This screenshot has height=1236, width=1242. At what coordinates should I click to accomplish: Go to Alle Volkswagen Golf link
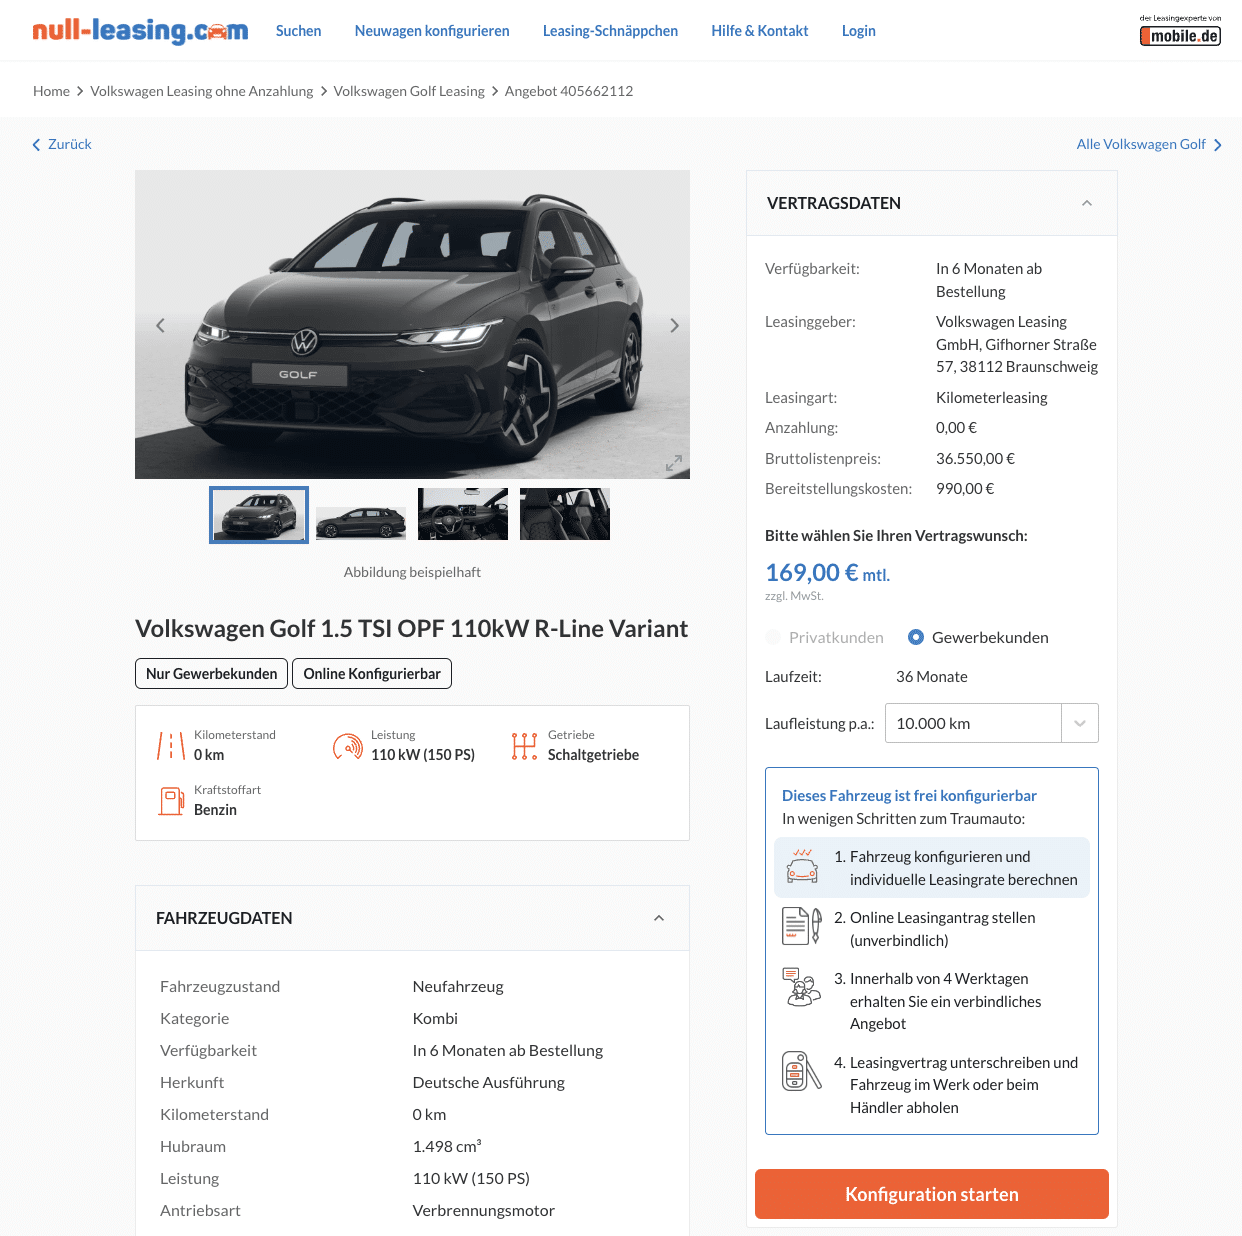(1149, 144)
